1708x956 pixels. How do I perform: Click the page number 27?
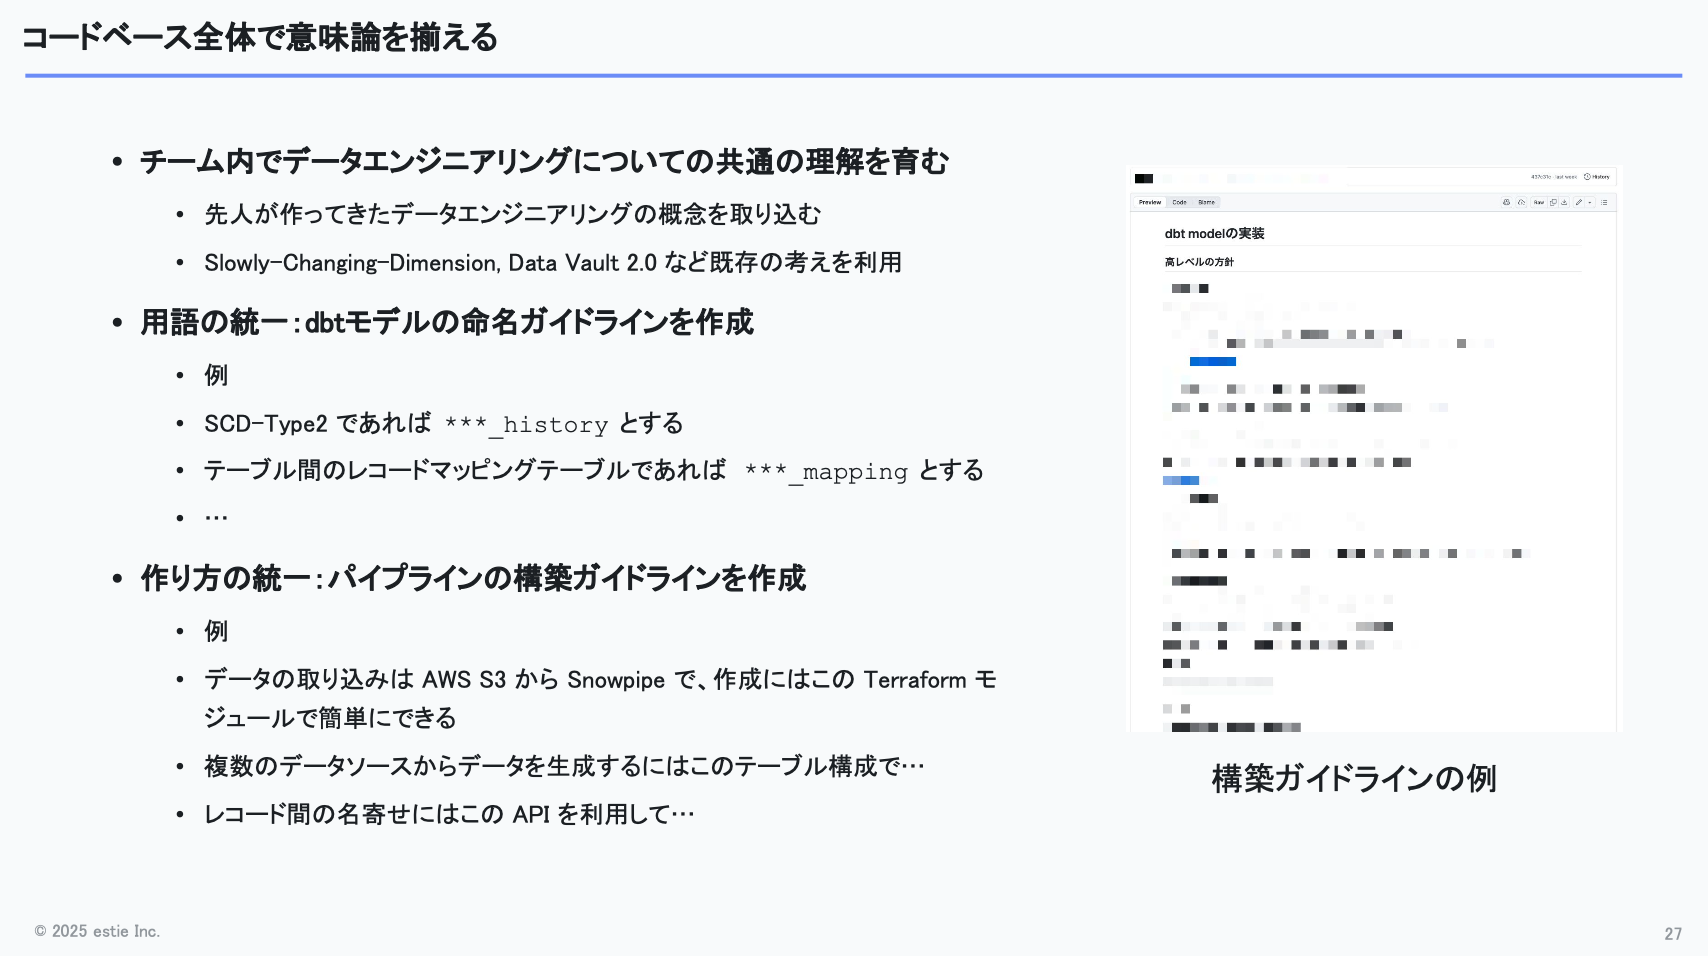pos(1673,933)
